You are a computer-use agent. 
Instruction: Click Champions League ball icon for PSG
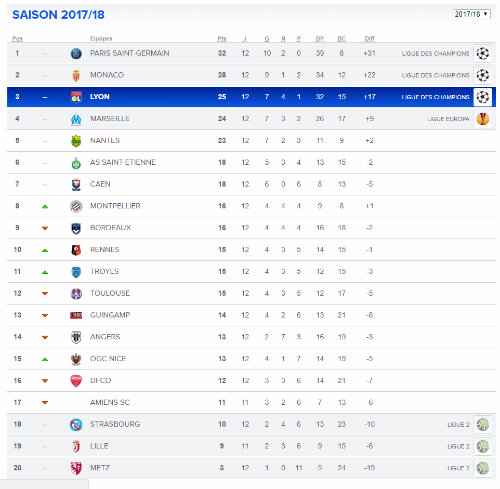click(x=483, y=53)
